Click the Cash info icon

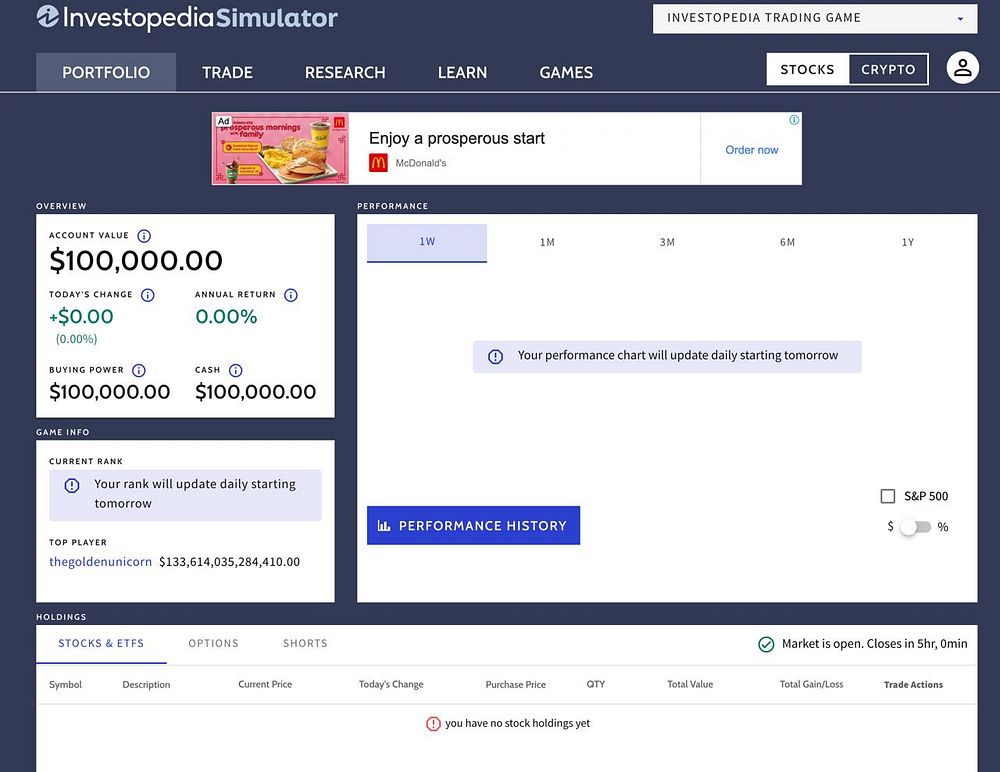pyautogui.click(x=235, y=370)
